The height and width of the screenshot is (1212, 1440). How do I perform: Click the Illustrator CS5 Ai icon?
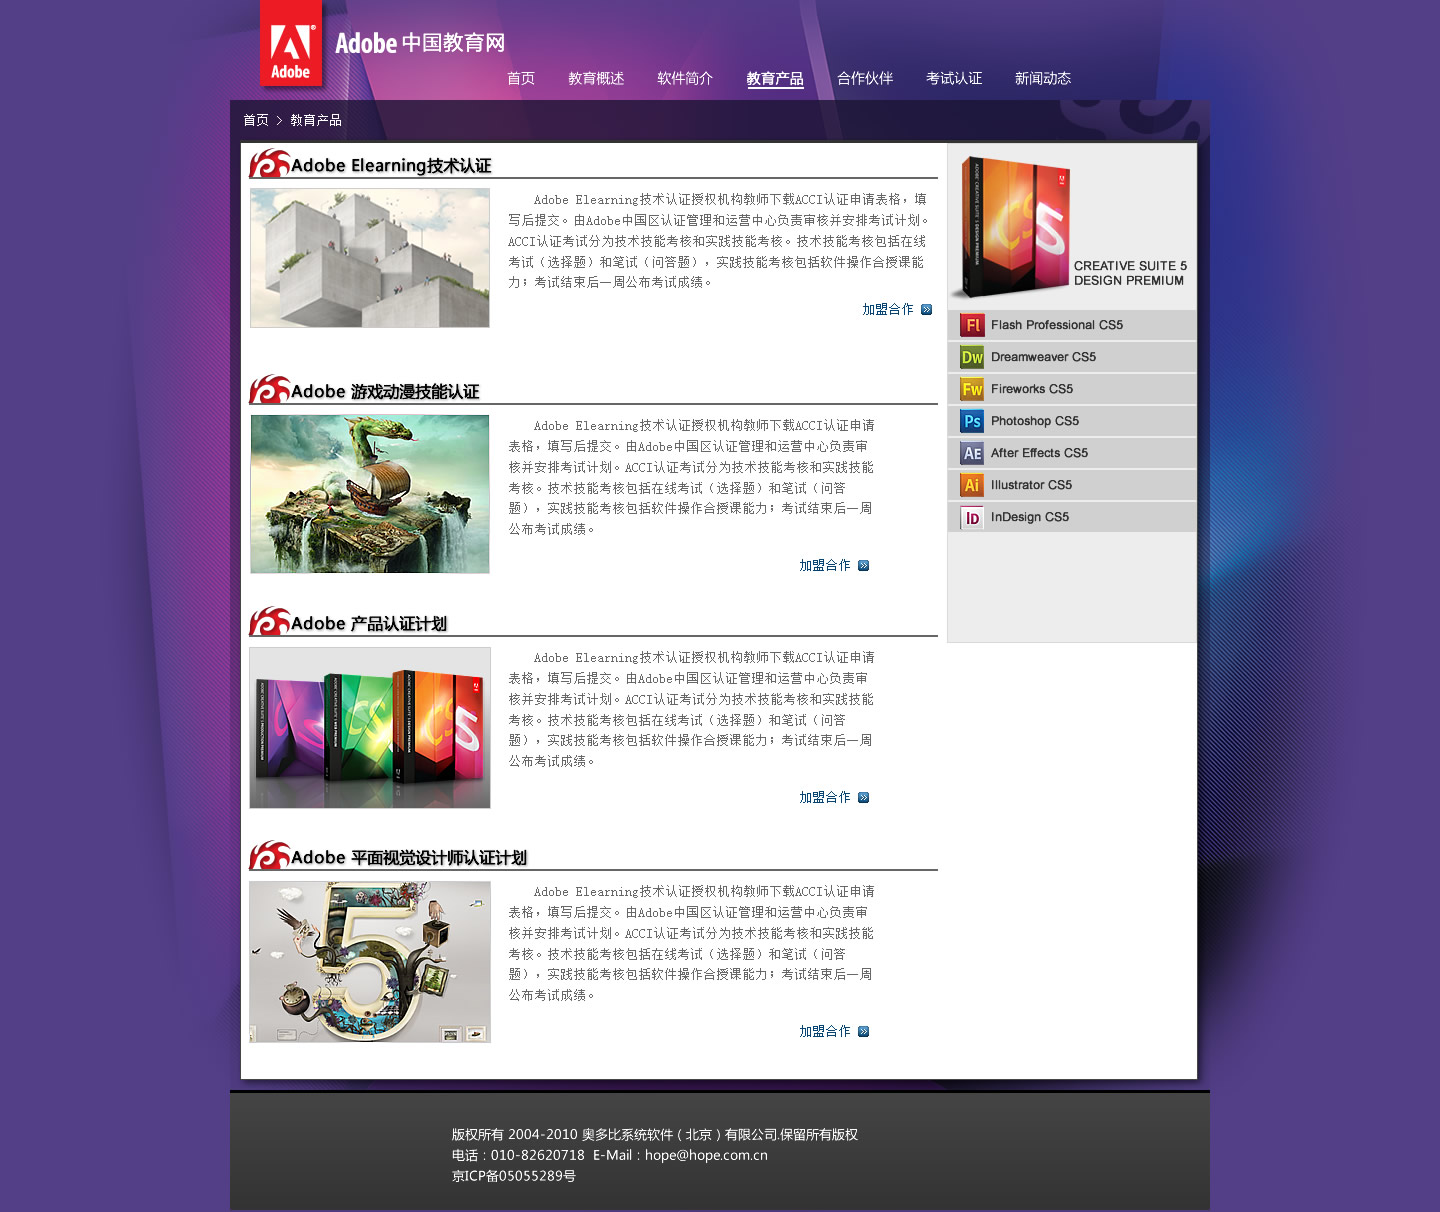(972, 485)
